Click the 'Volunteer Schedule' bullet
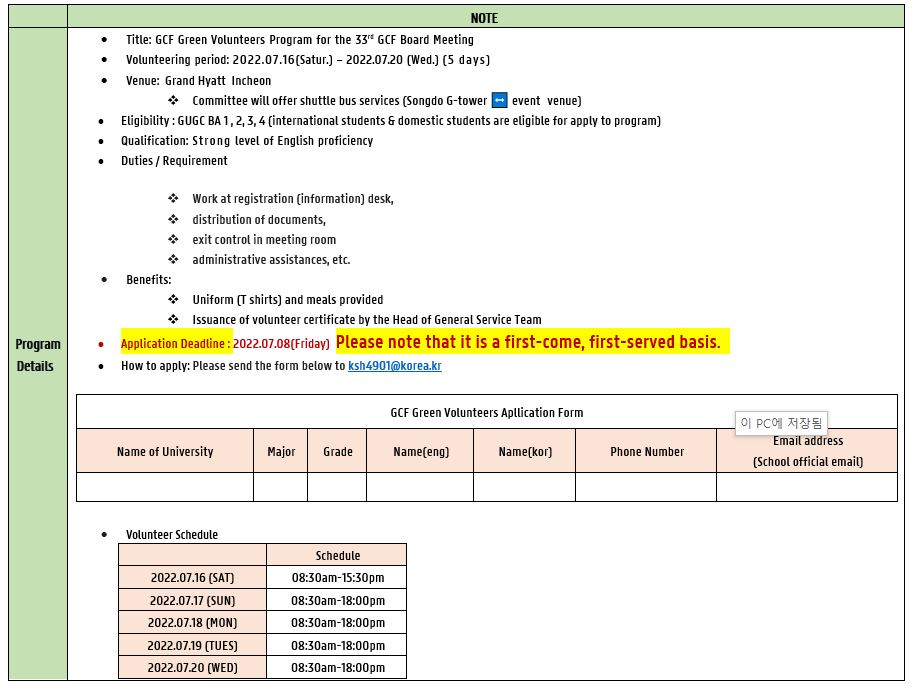Viewport: 913px width, 689px height. [x=172, y=535]
